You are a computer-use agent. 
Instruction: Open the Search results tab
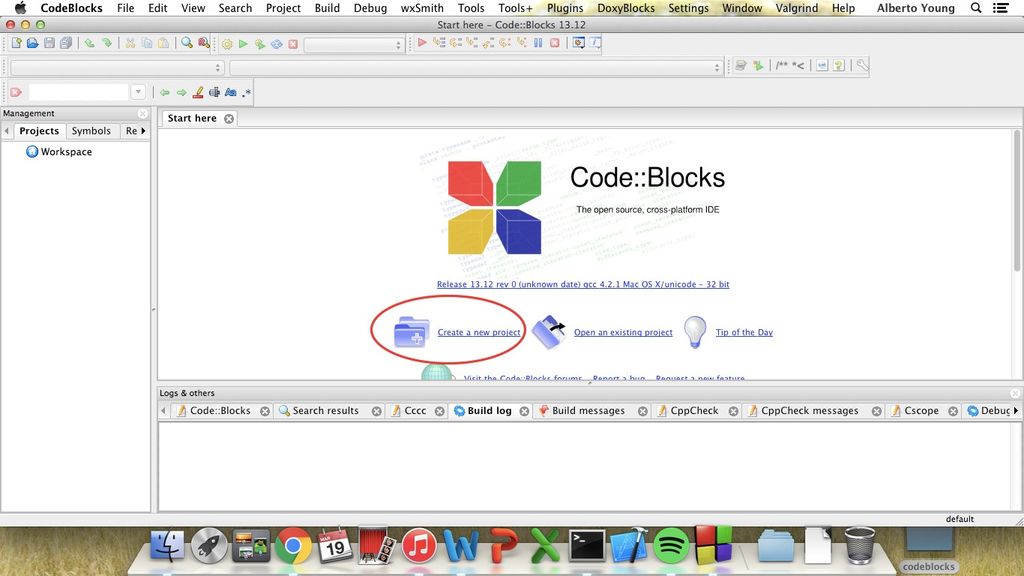pos(325,411)
